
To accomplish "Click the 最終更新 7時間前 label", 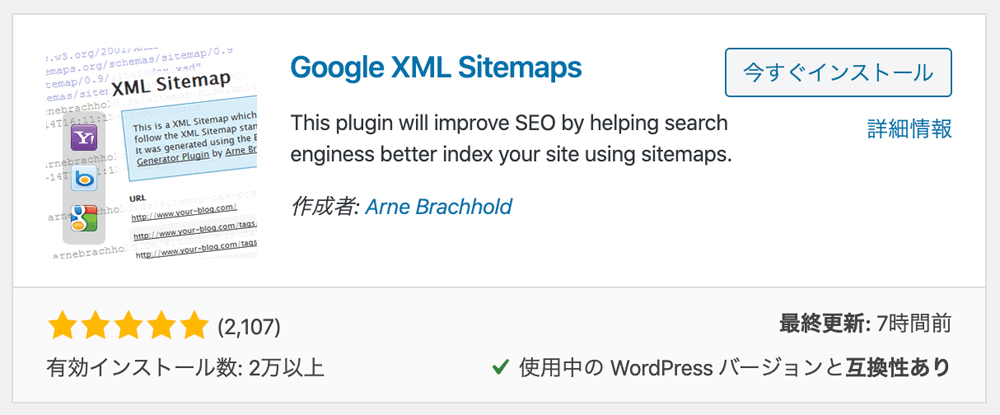I will [x=865, y=324].
